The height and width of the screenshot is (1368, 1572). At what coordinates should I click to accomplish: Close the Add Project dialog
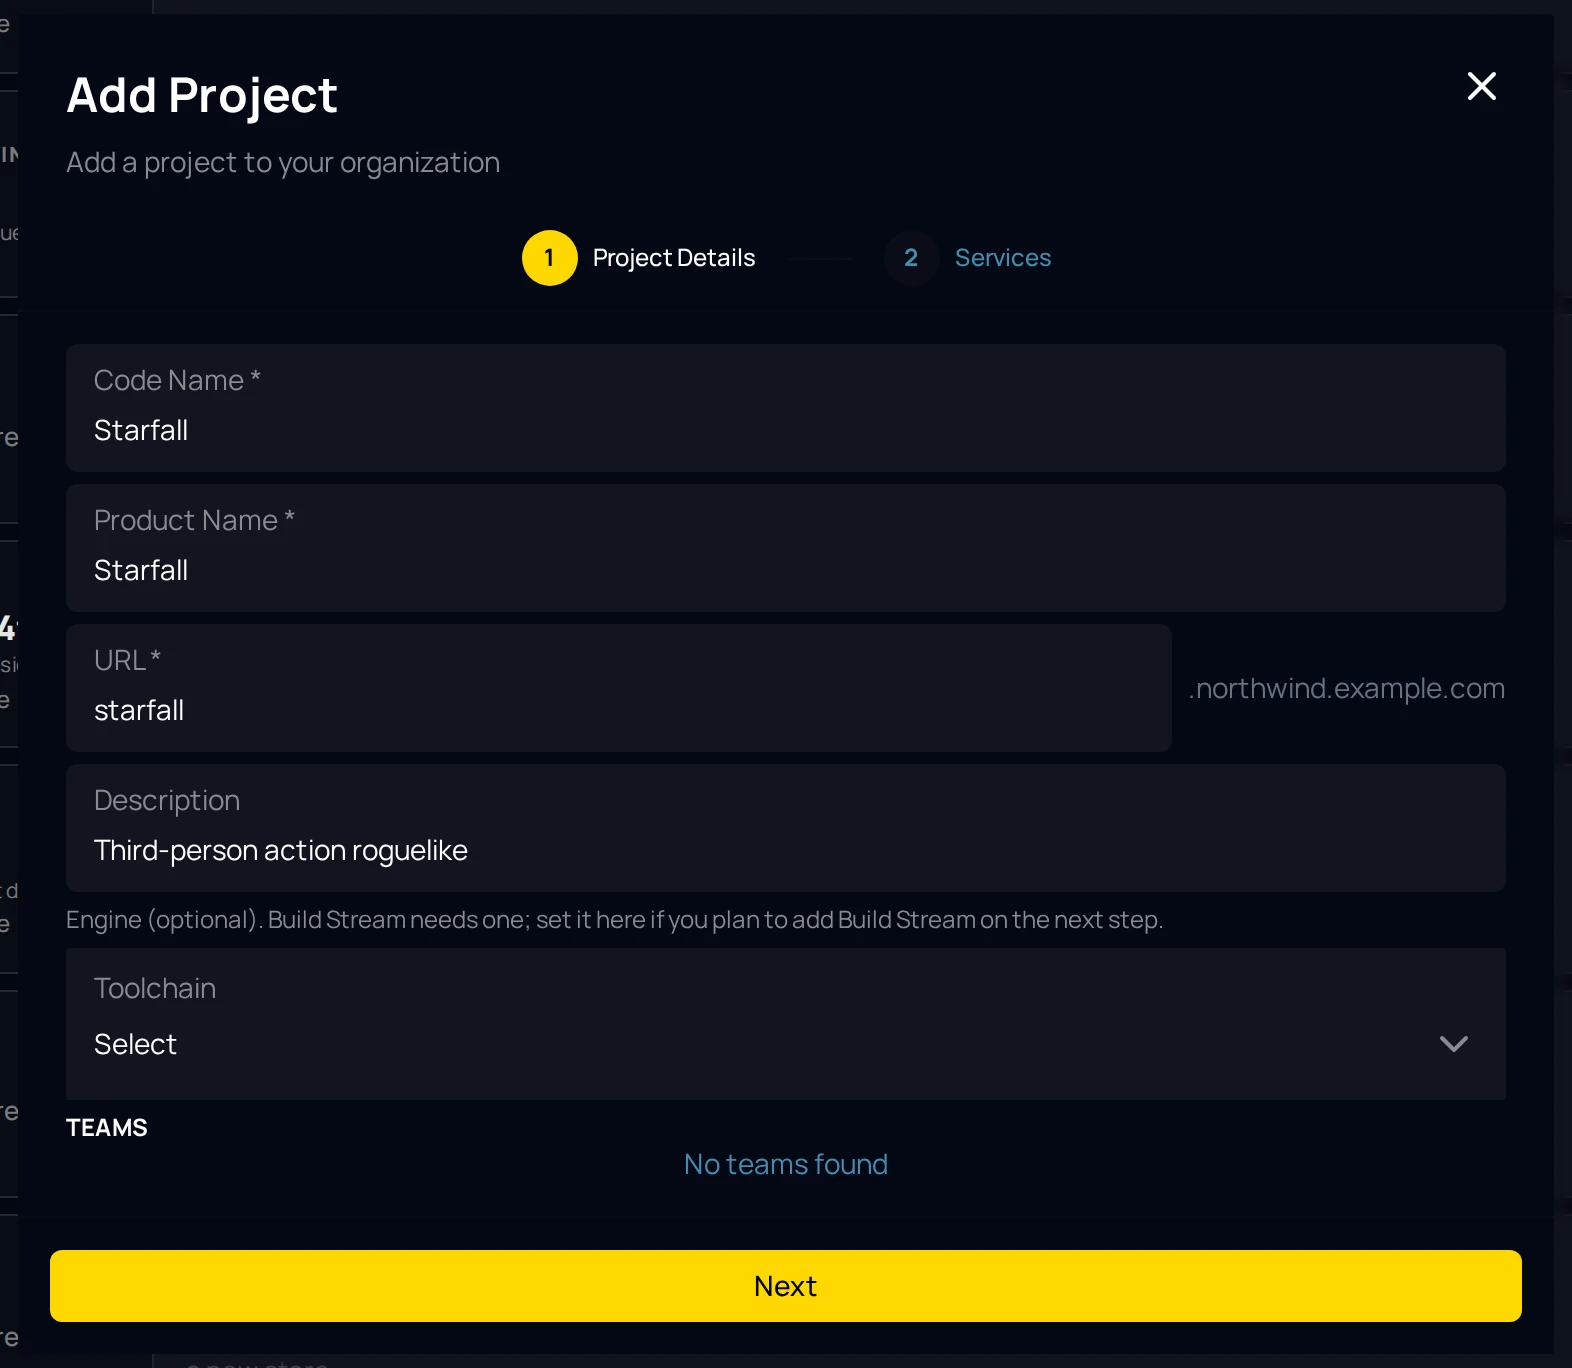click(x=1481, y=86)
